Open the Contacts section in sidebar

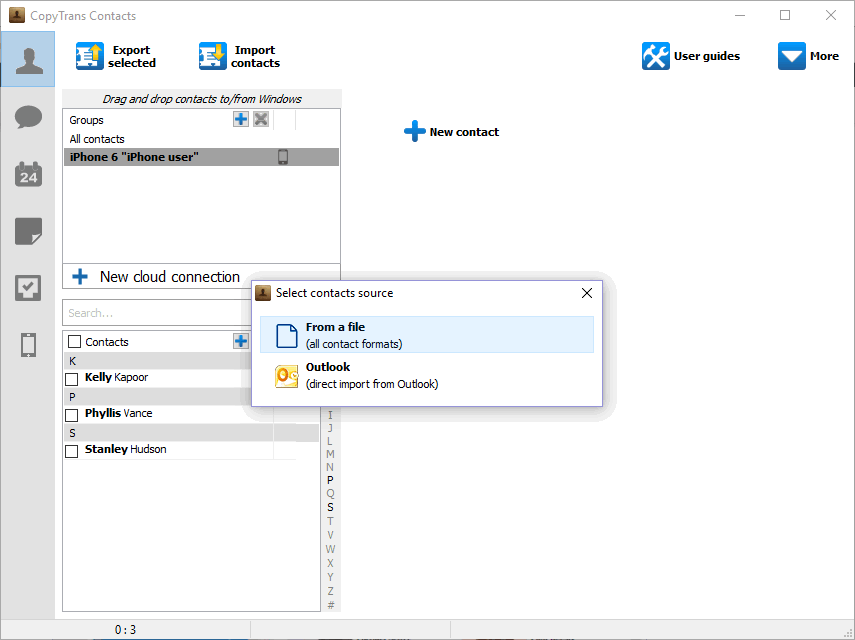click(x=28, y=59)
